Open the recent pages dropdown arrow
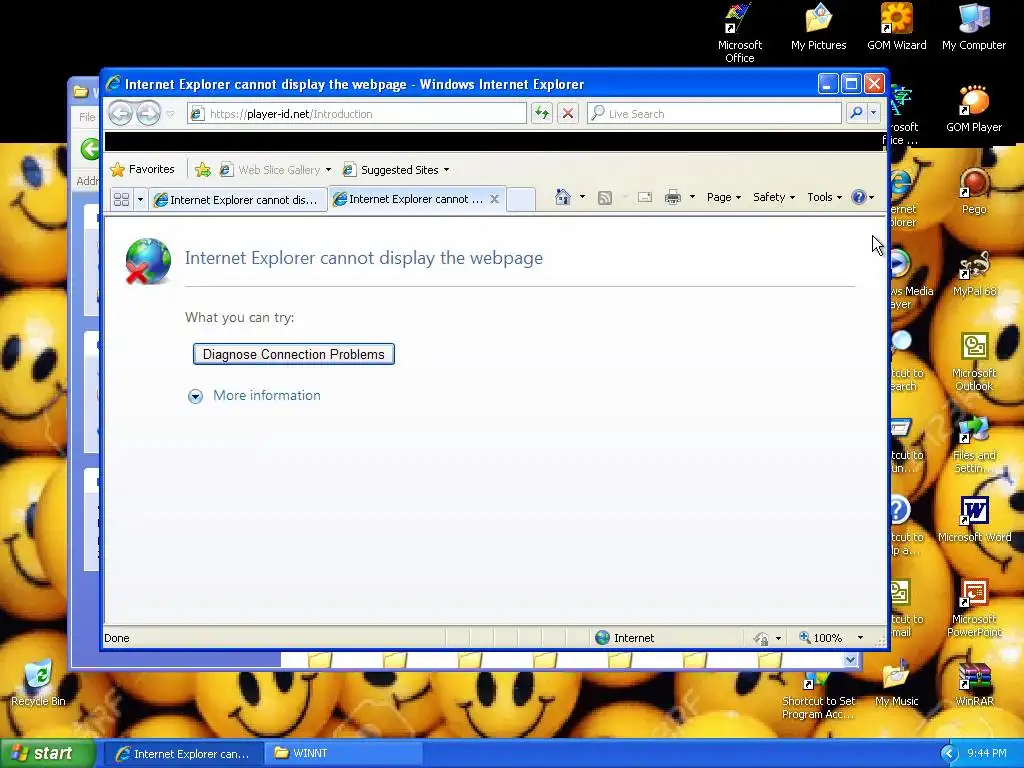Viewport: 1024px width, 768px height. pyautogui.click(x=170, y=114)
